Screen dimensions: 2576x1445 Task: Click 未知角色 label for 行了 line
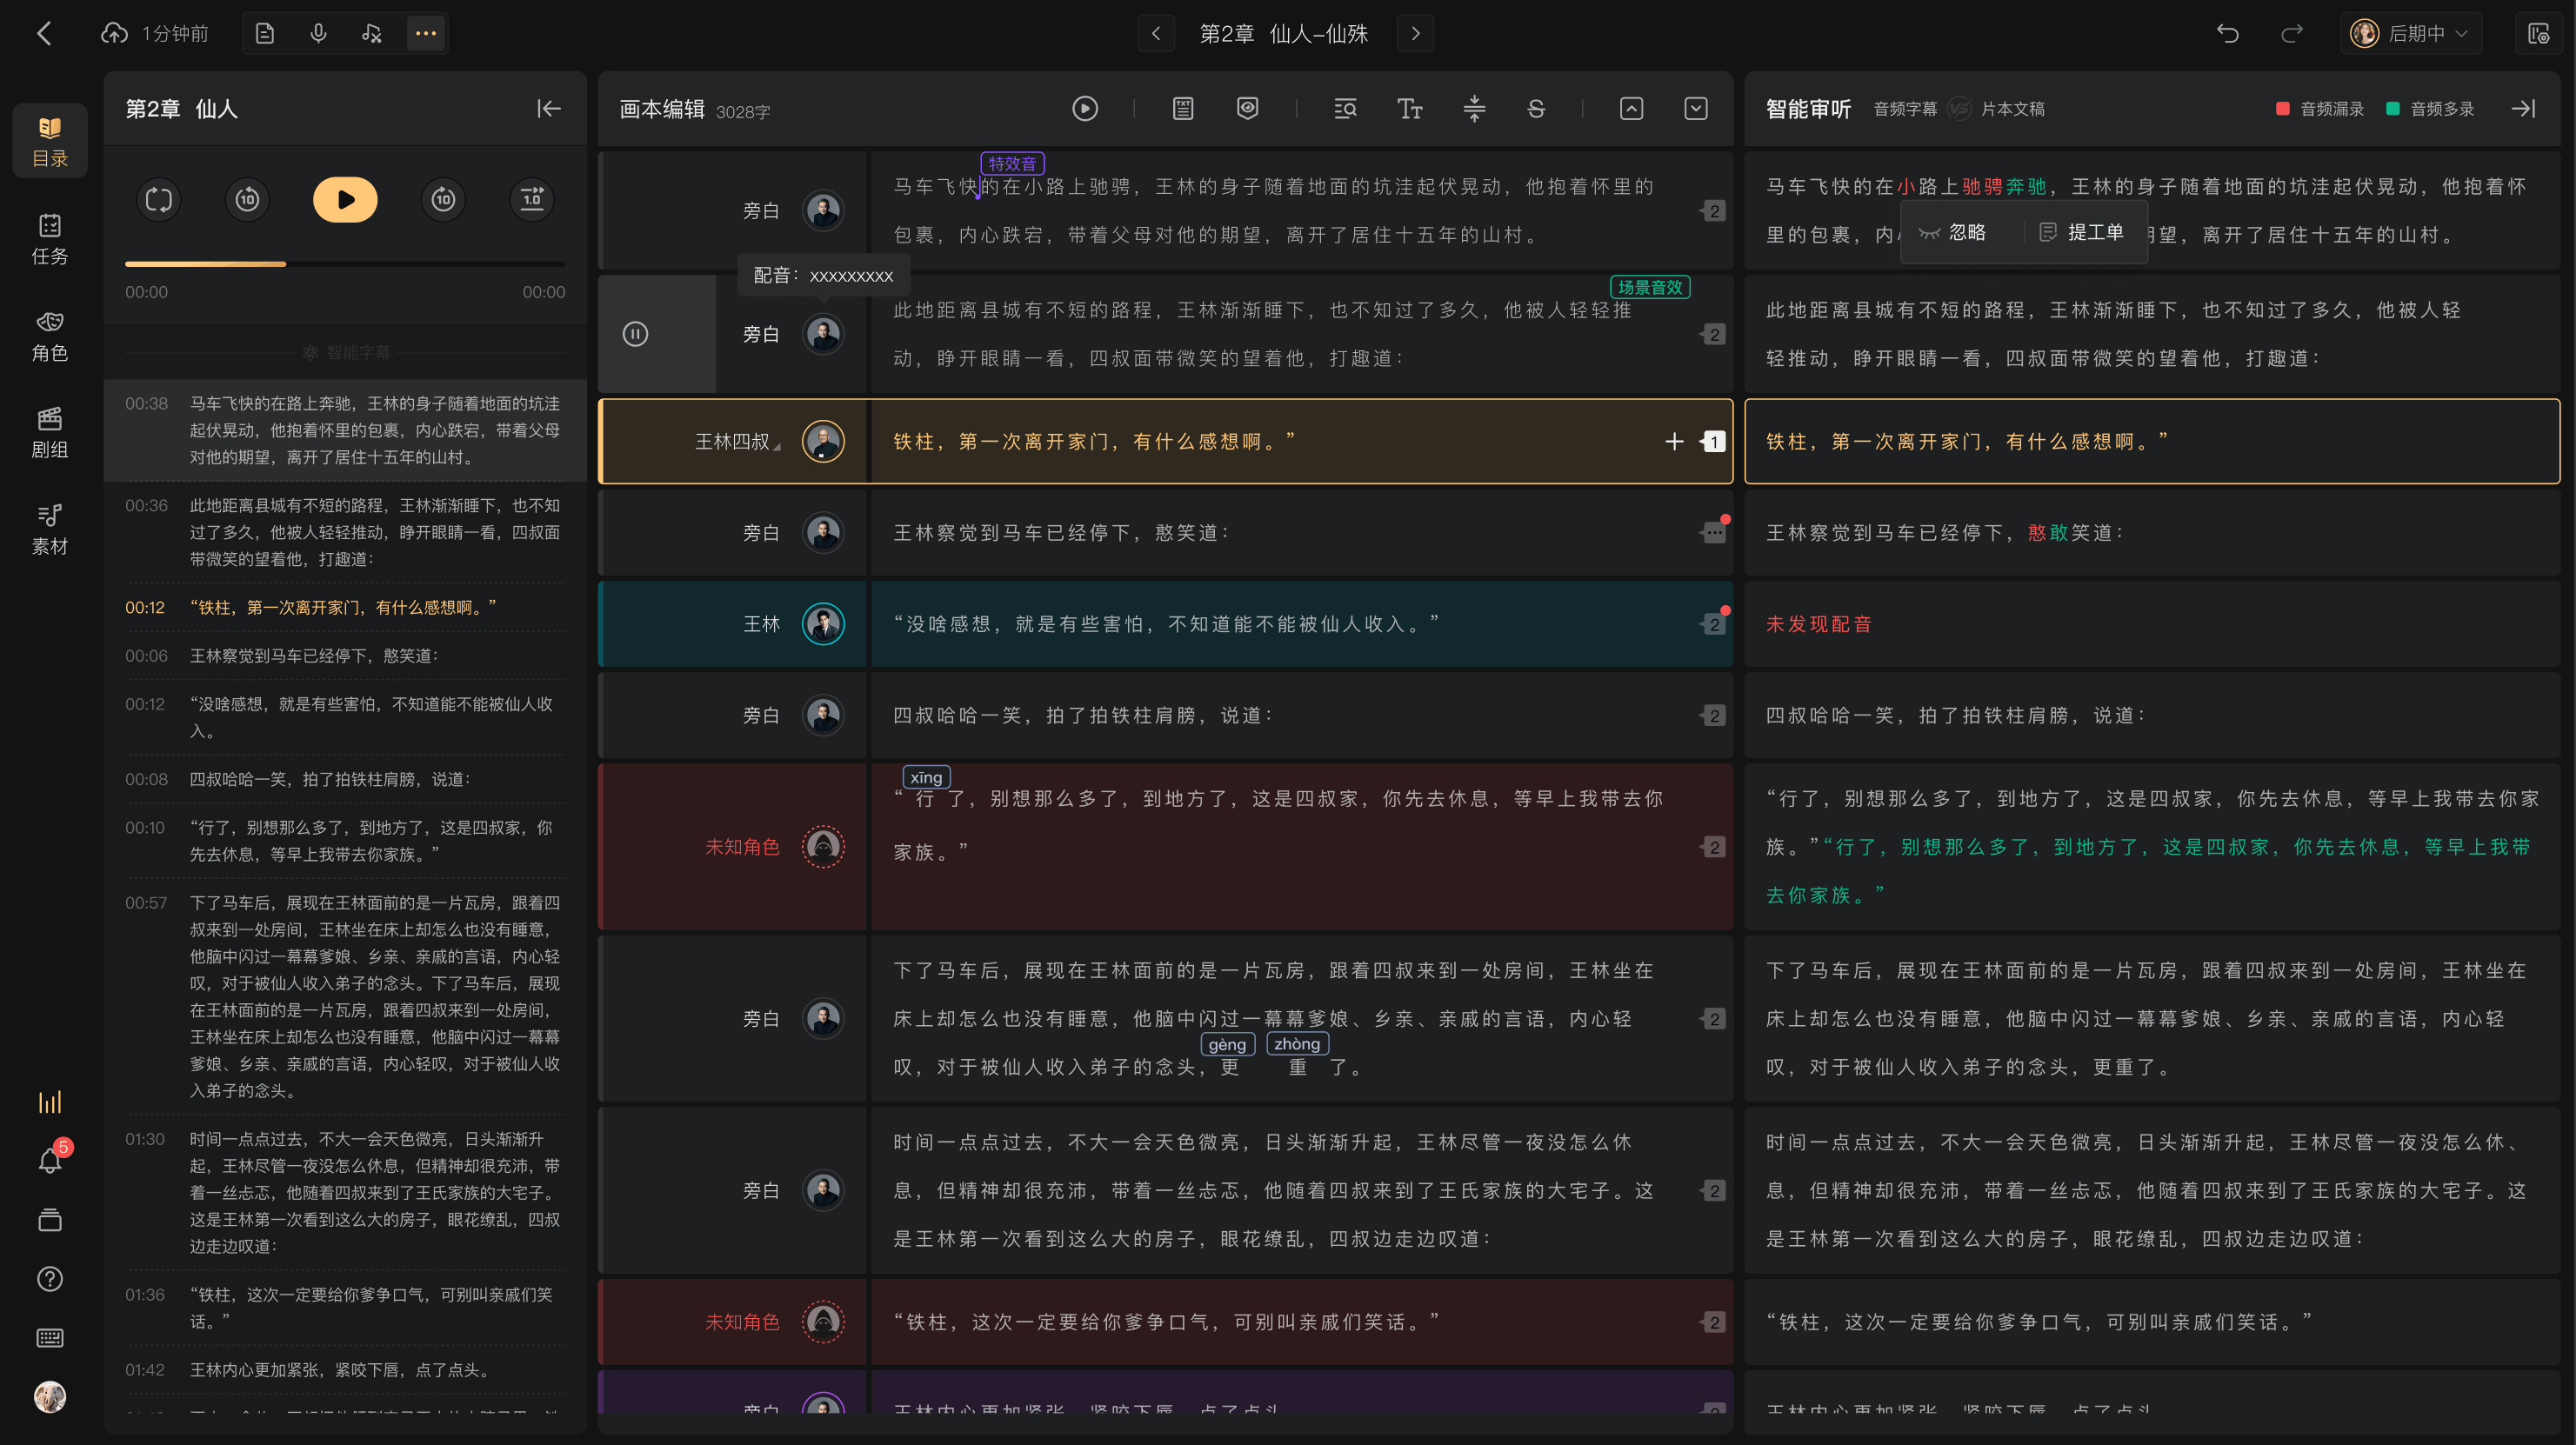(x=742, y=847)
